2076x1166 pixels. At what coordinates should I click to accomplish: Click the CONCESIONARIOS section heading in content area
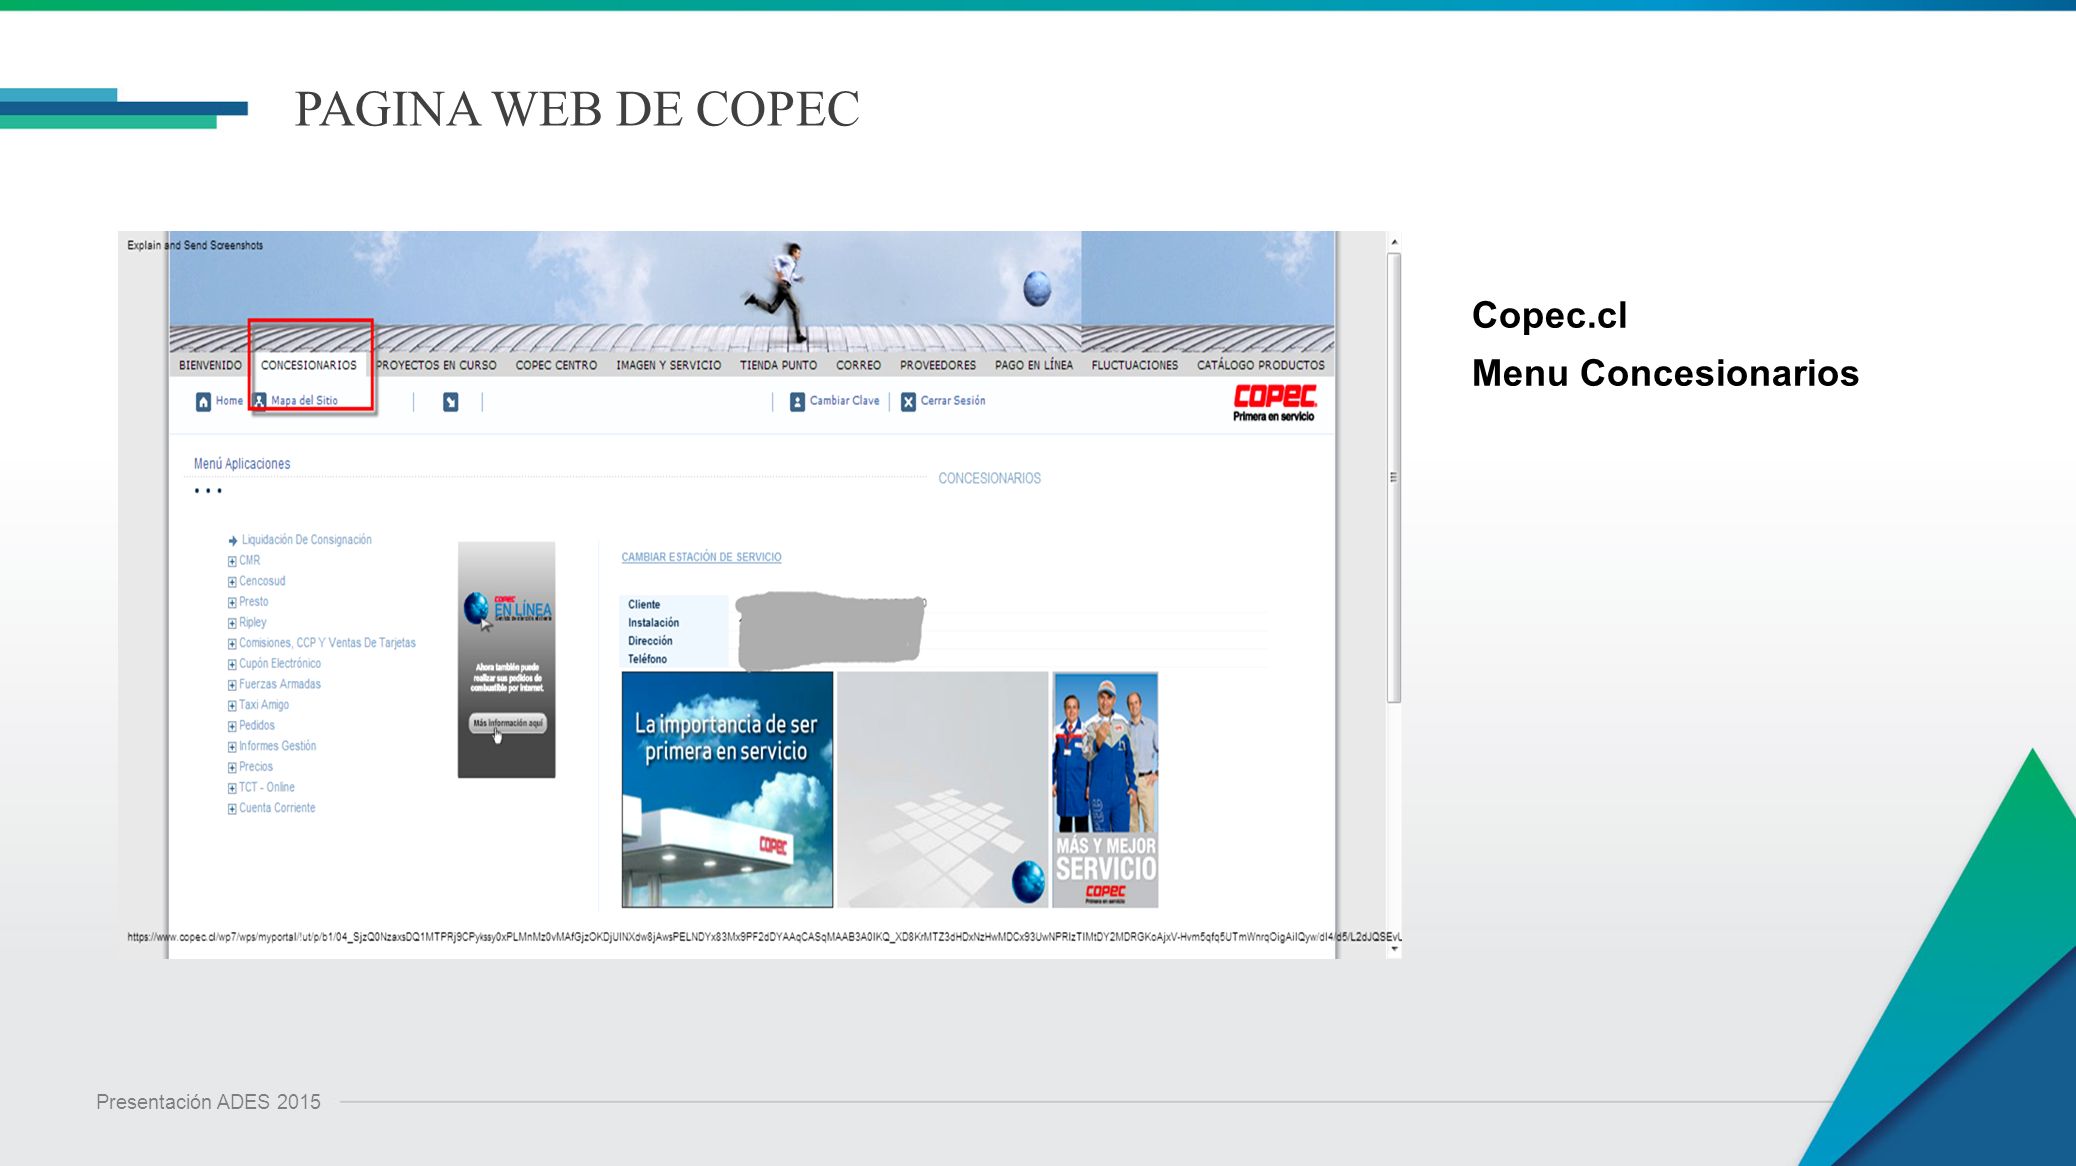tap(989, 479)
